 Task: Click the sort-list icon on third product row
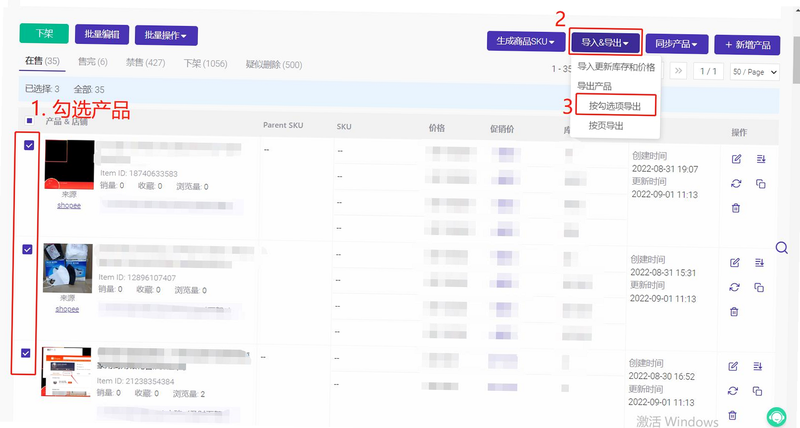click(x=758, y=366)
